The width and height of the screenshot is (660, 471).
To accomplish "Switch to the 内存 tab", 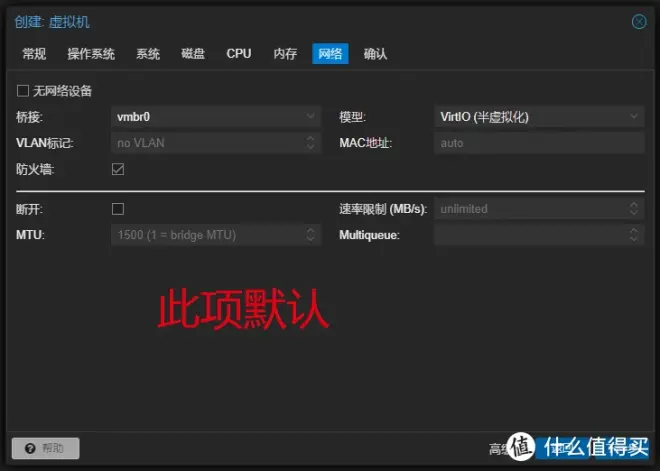I will tap(285, 54).
